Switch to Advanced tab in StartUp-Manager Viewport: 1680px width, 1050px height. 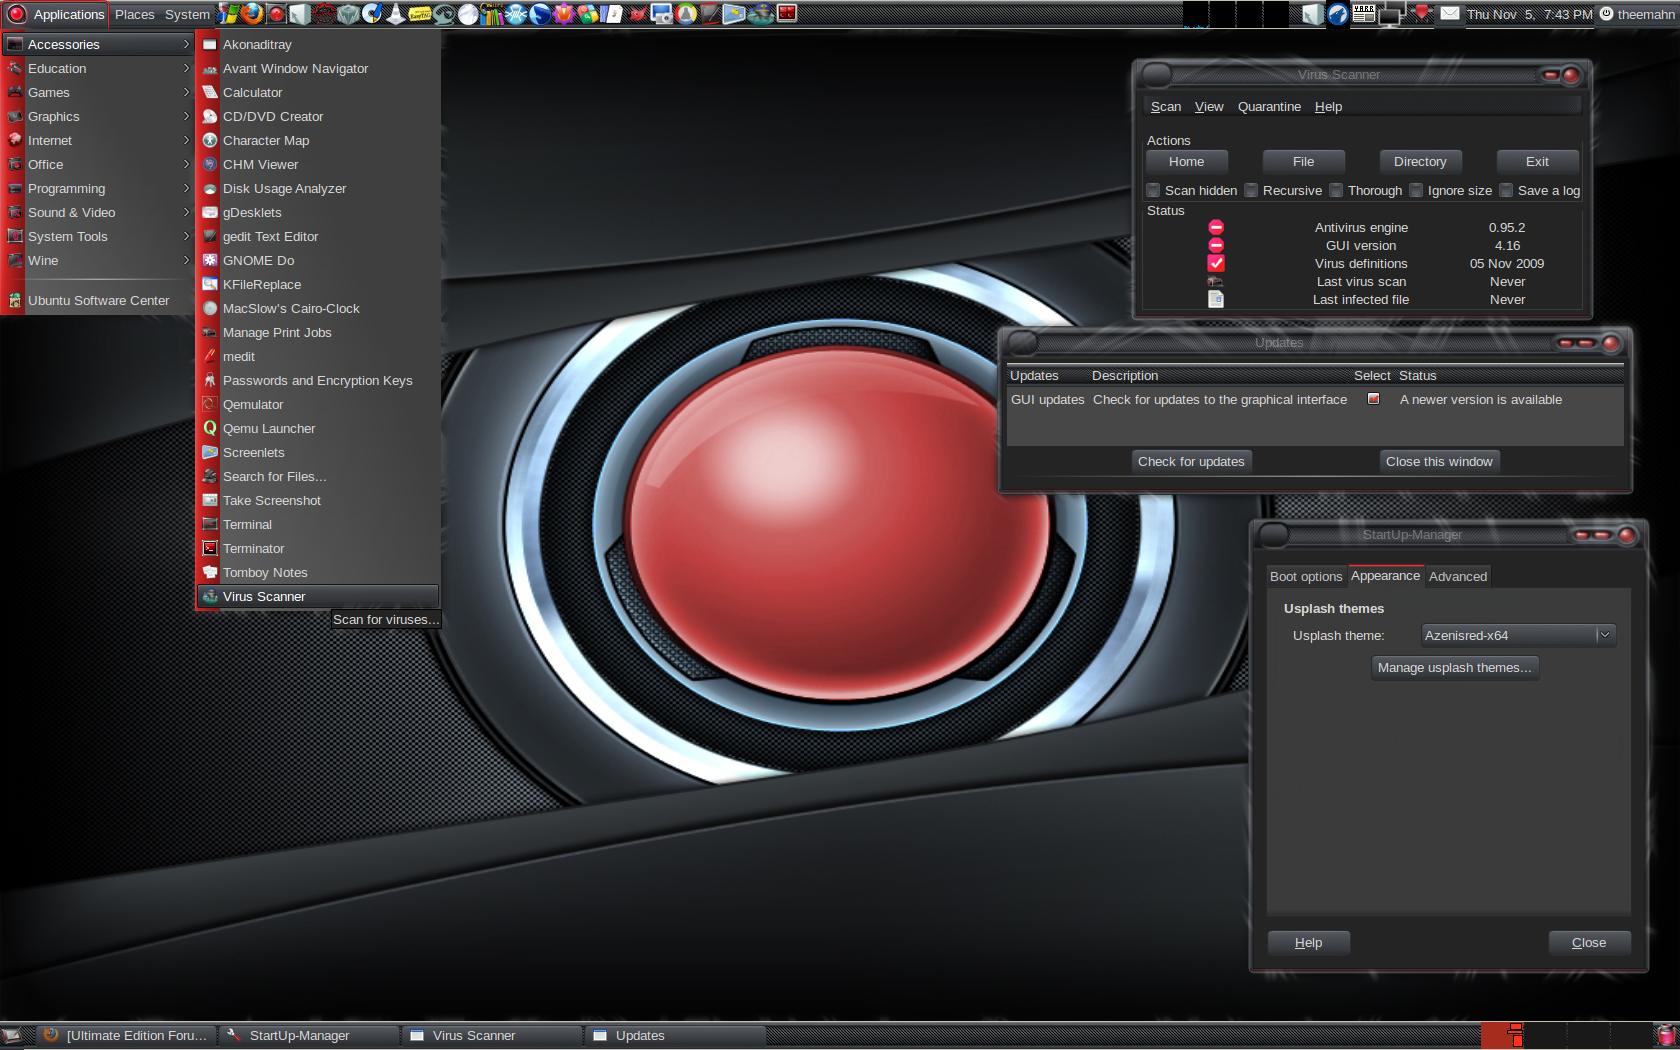click(1458, 576)
